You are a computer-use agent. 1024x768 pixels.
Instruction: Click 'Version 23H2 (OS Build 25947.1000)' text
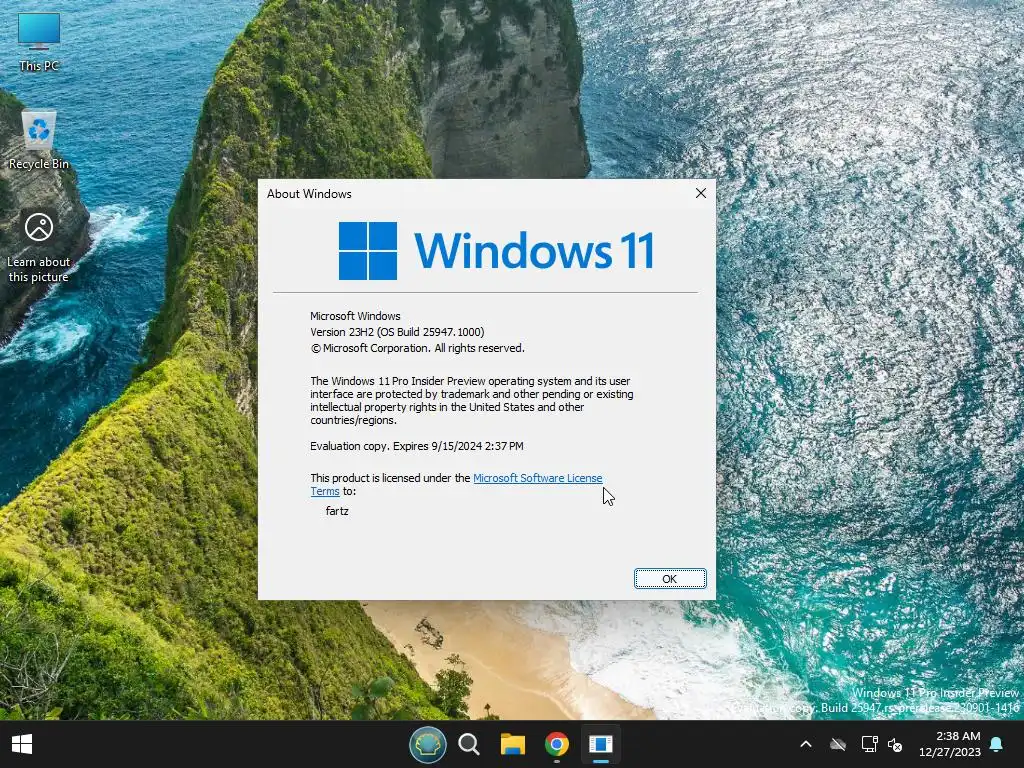tap(397, 332)
